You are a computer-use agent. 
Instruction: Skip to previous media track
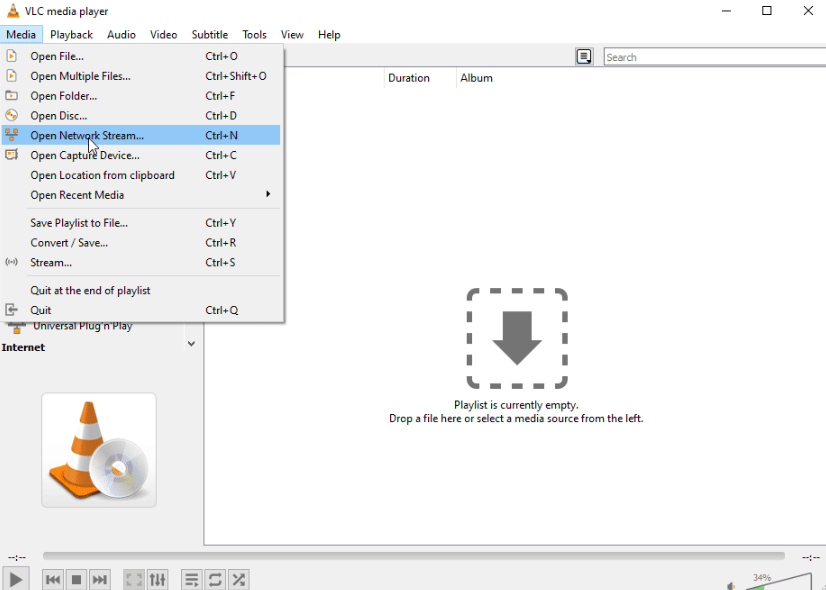tap(53, 580)
